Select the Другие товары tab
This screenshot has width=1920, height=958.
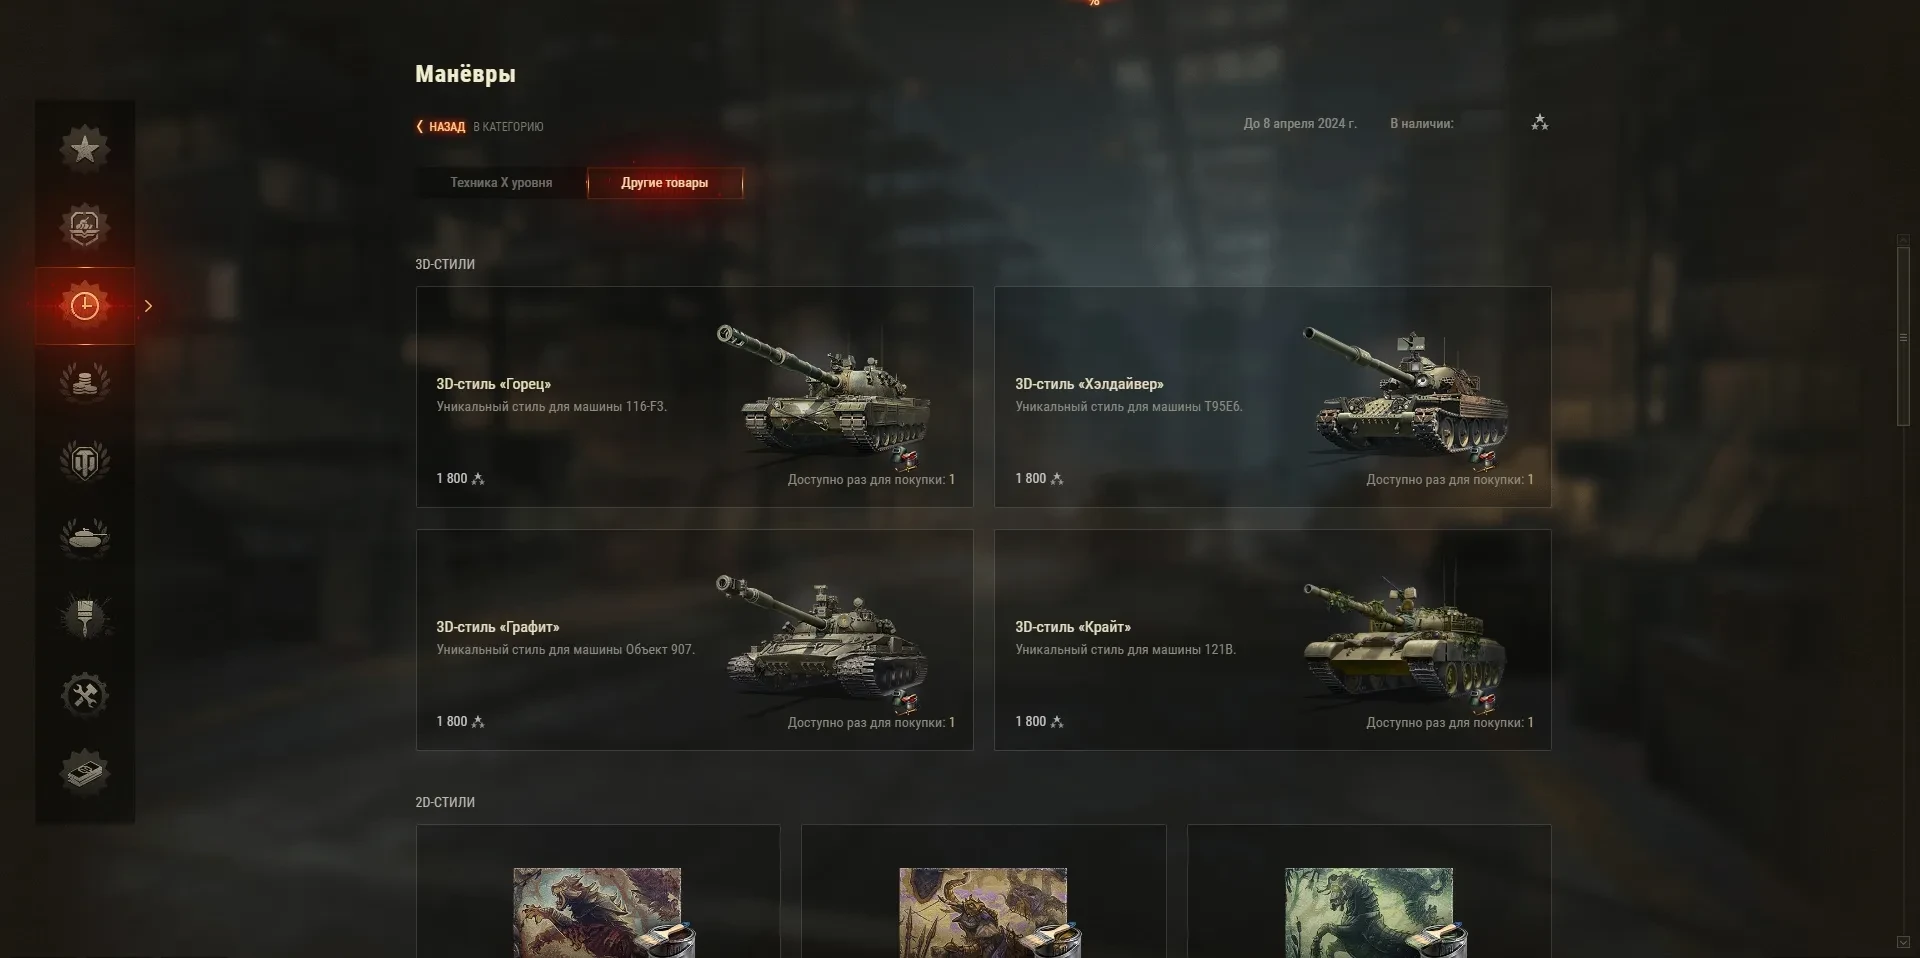tap(665, 183)
